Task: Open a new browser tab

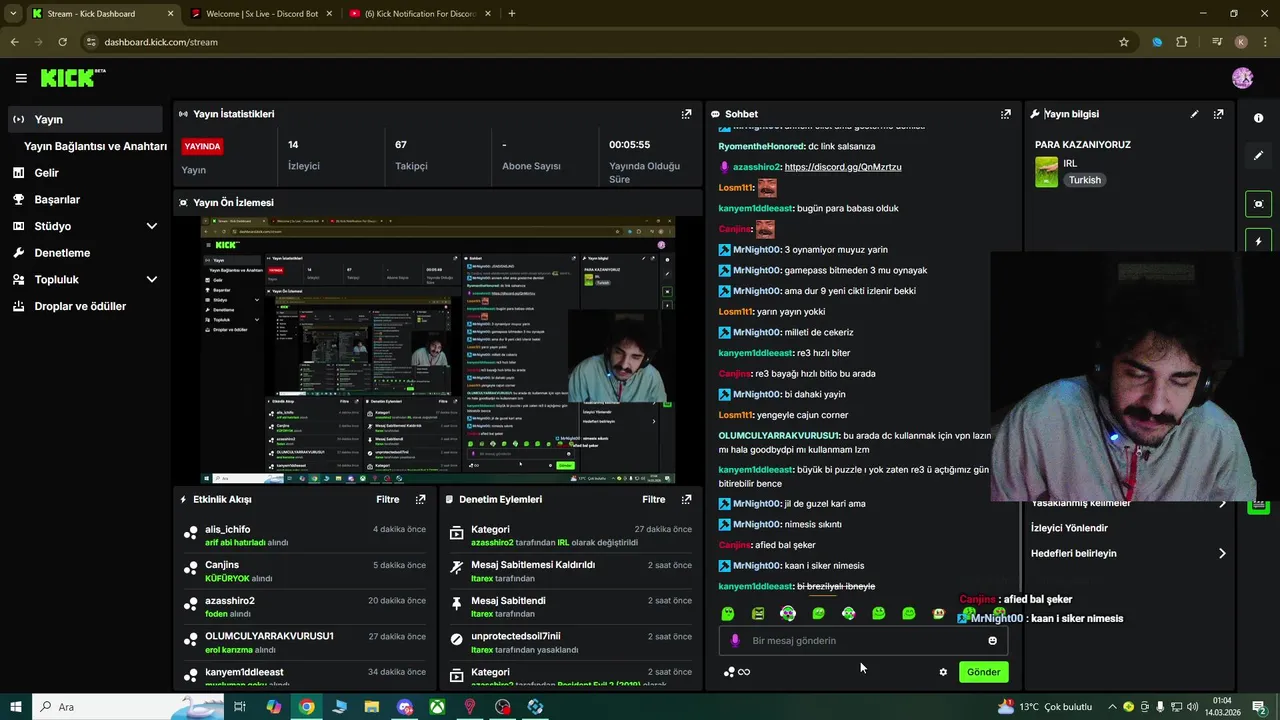Action: tap(512, 14)
